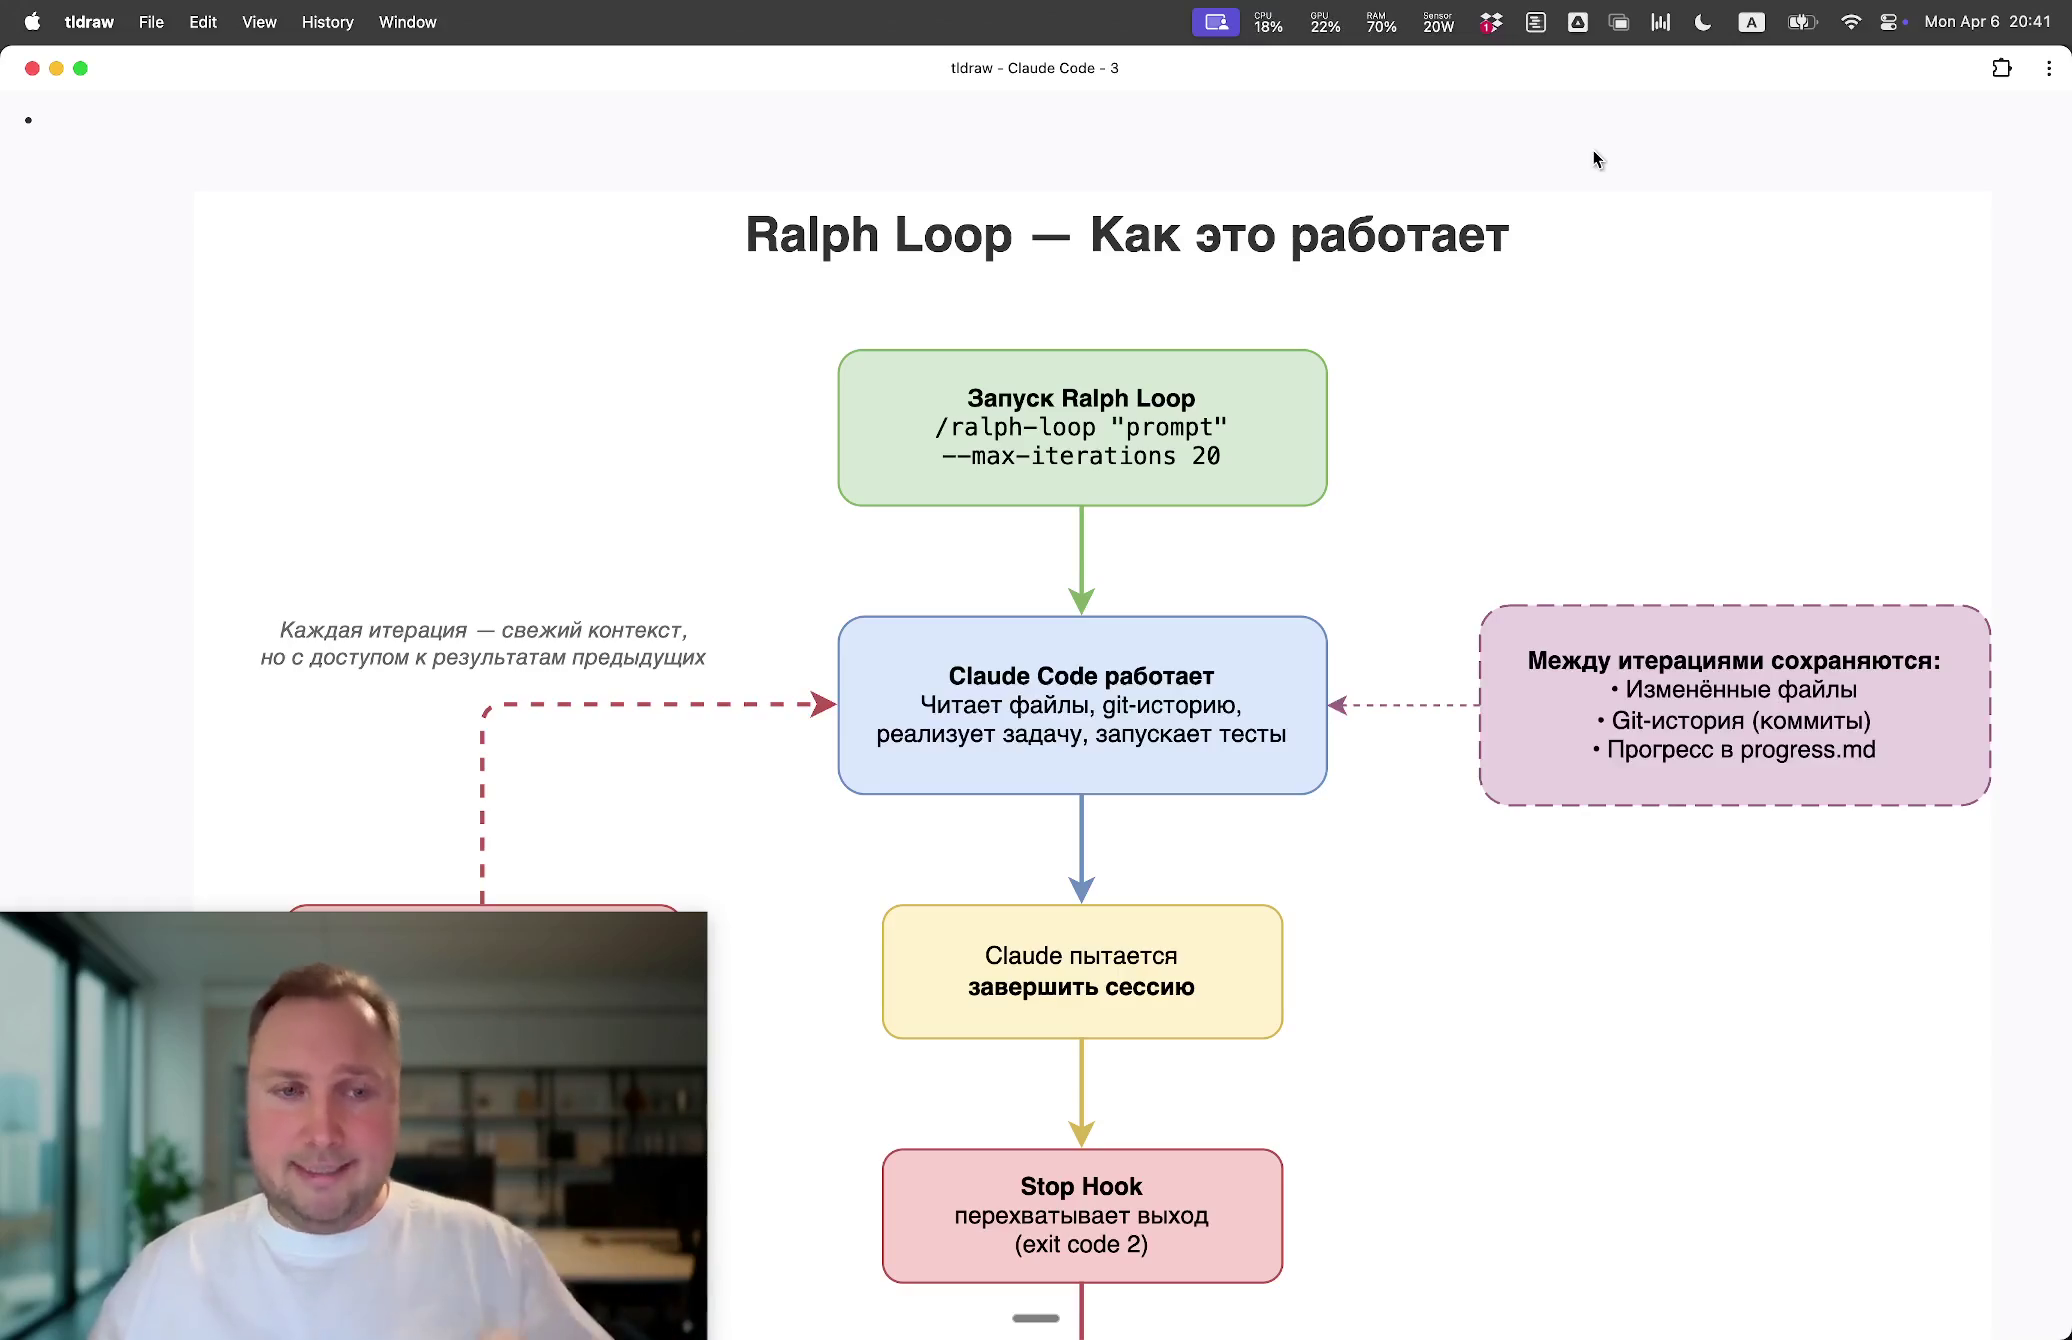The height and width of the screenshot is (1340, 2072).
Task: Select the green 'Запуск Ralph Loop' box
Action: (x=1082, y=428)
